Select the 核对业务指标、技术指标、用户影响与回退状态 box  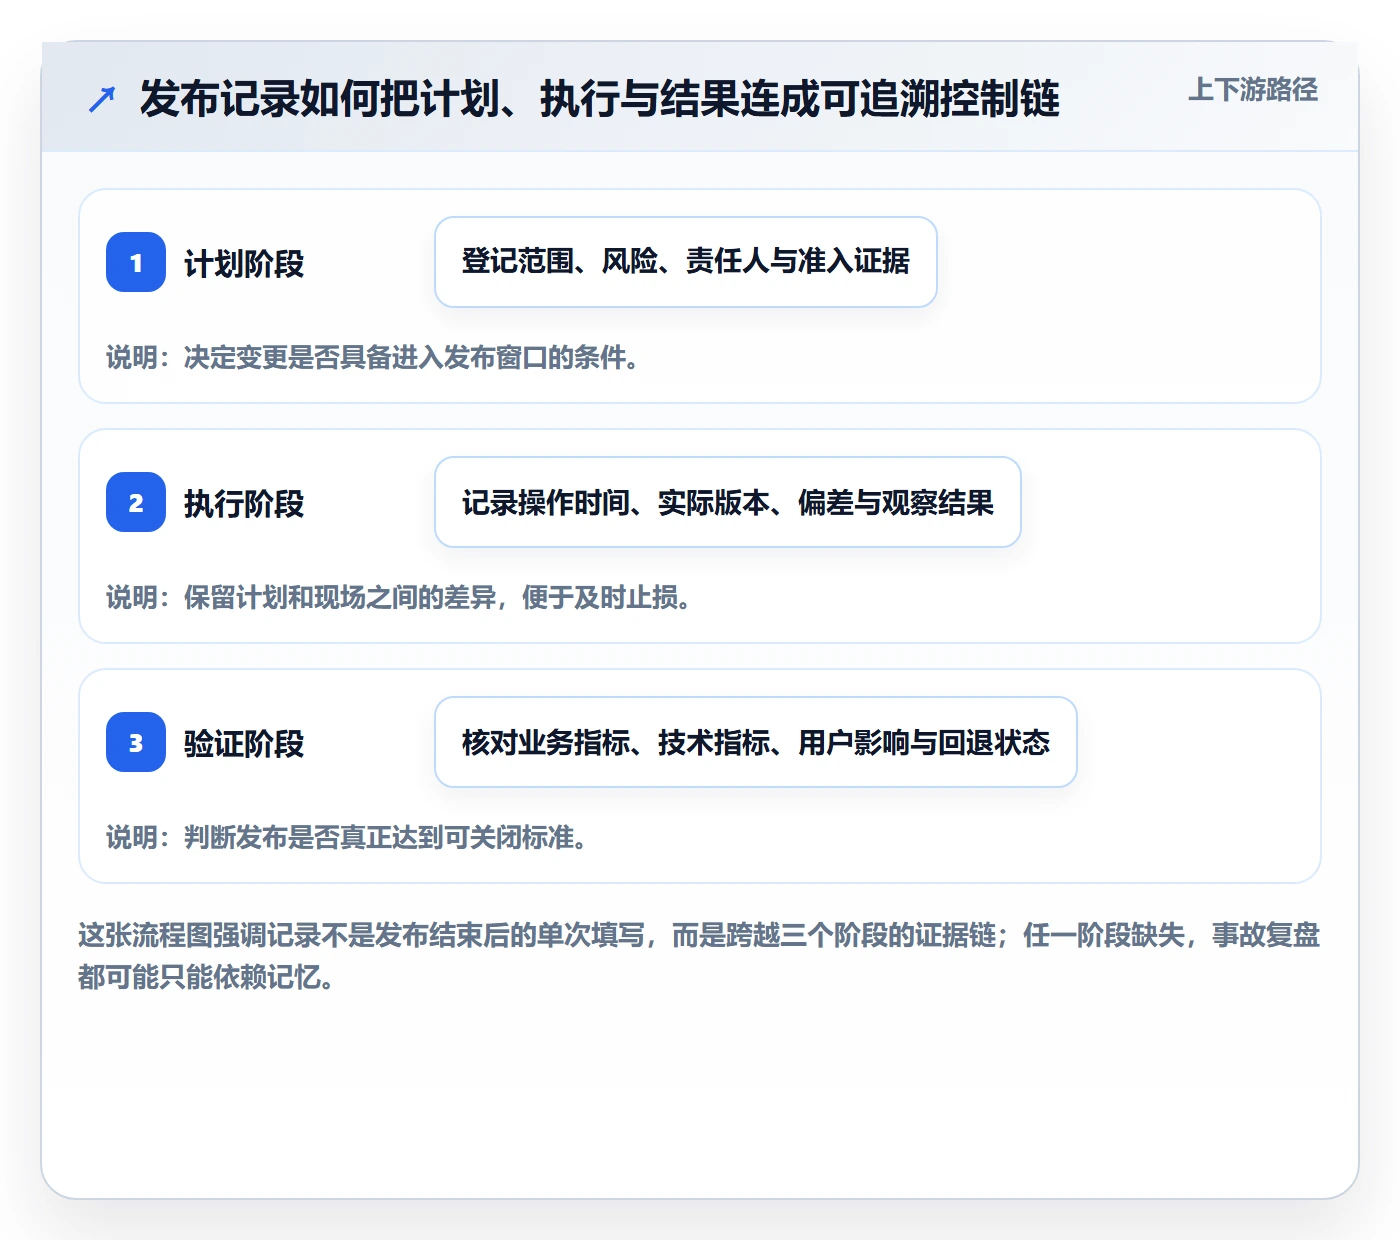pos(756,742)
